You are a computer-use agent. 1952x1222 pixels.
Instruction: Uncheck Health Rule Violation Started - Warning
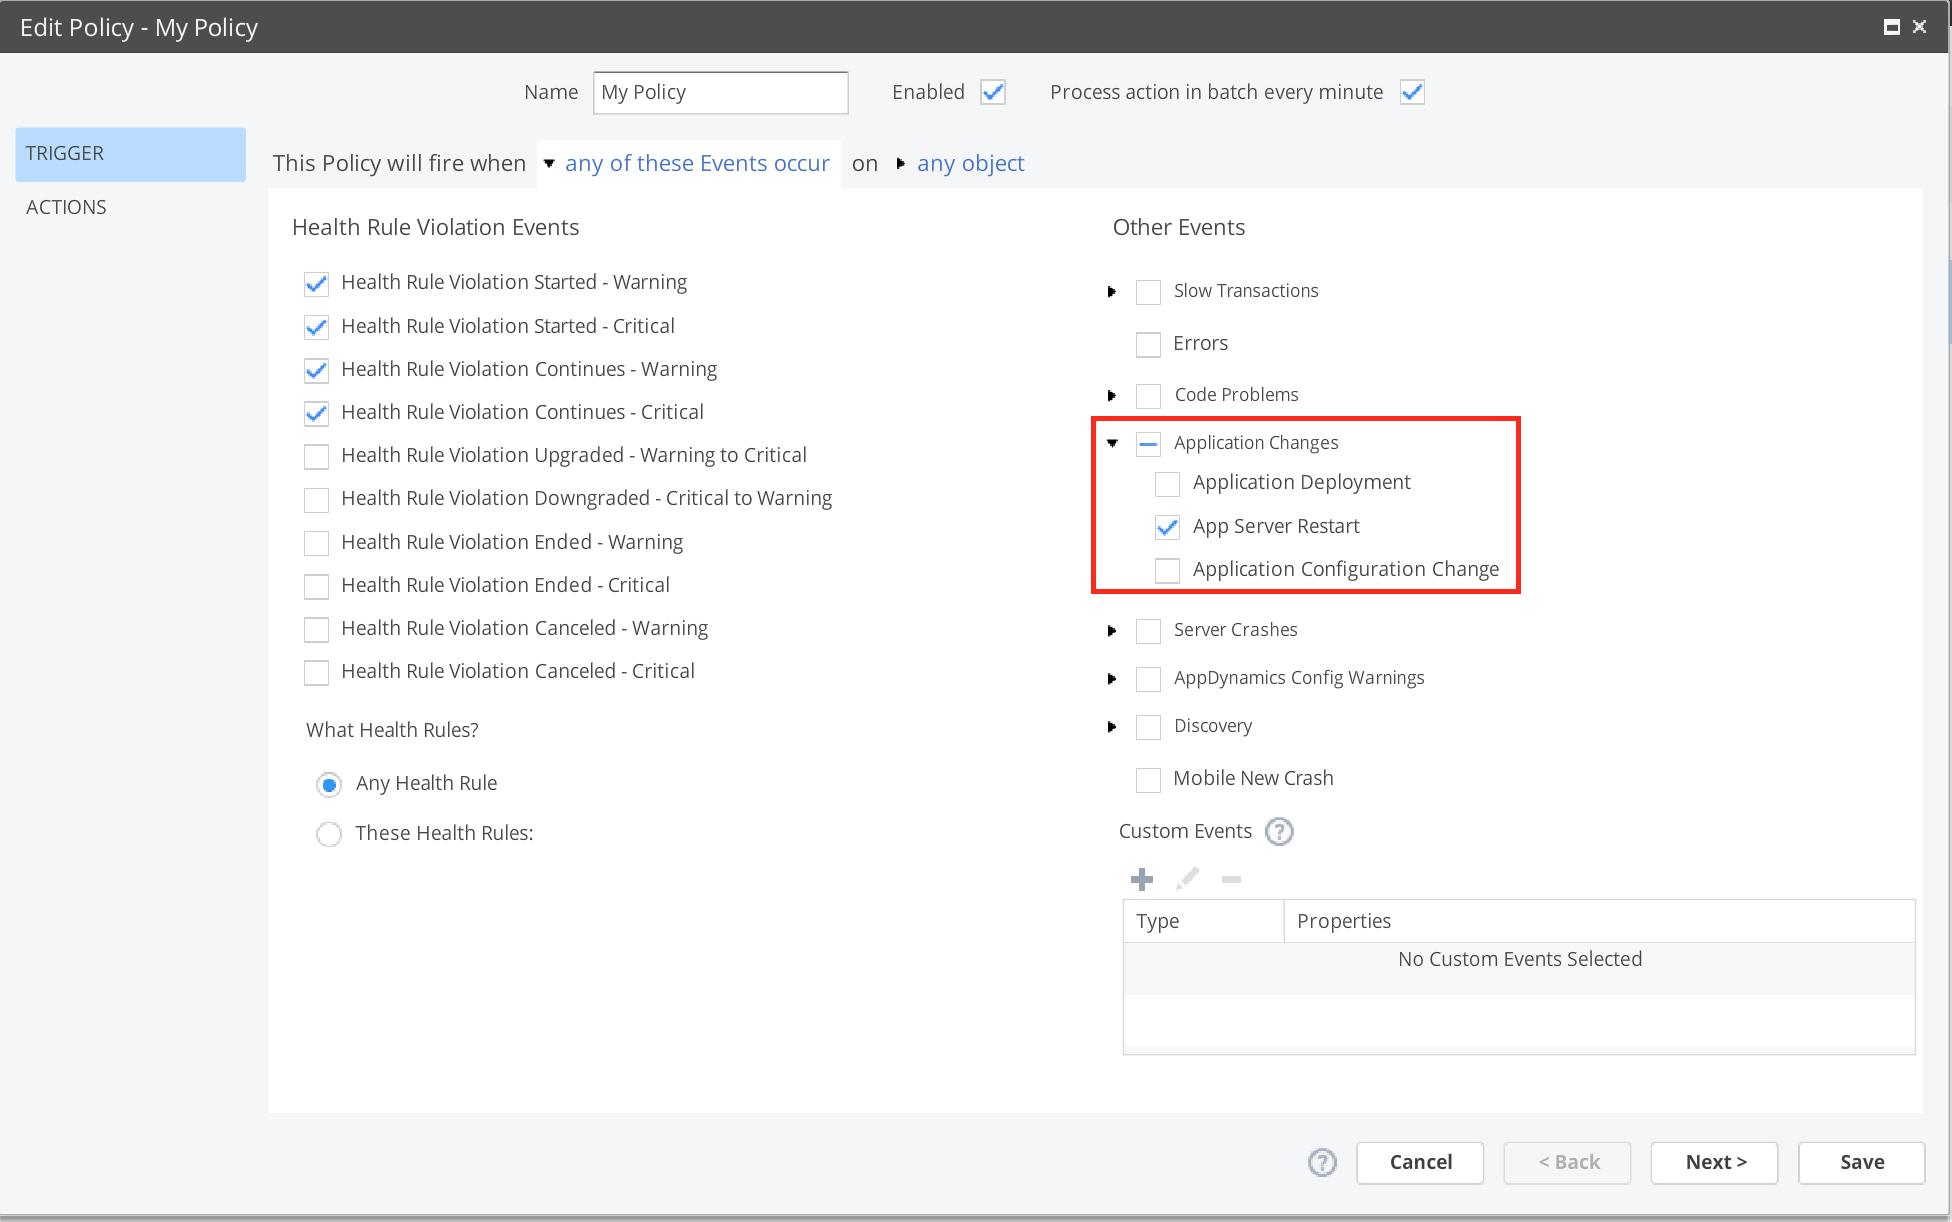point(316,283)
